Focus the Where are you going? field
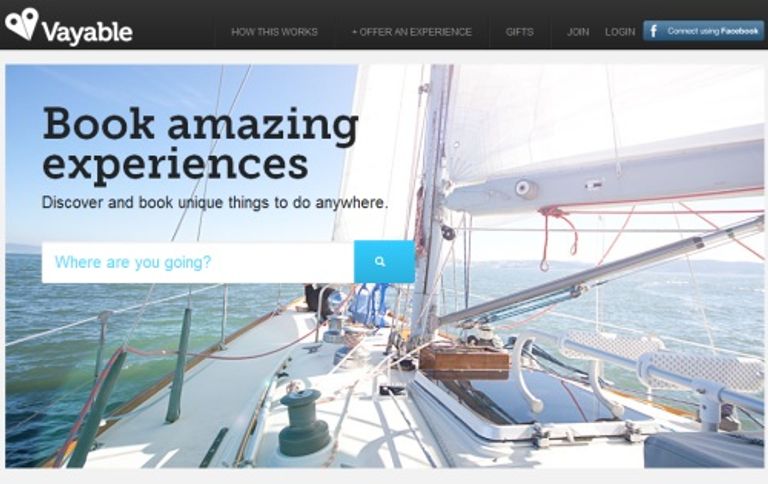This screenshot has width=768, height=484. click(198, 262)
